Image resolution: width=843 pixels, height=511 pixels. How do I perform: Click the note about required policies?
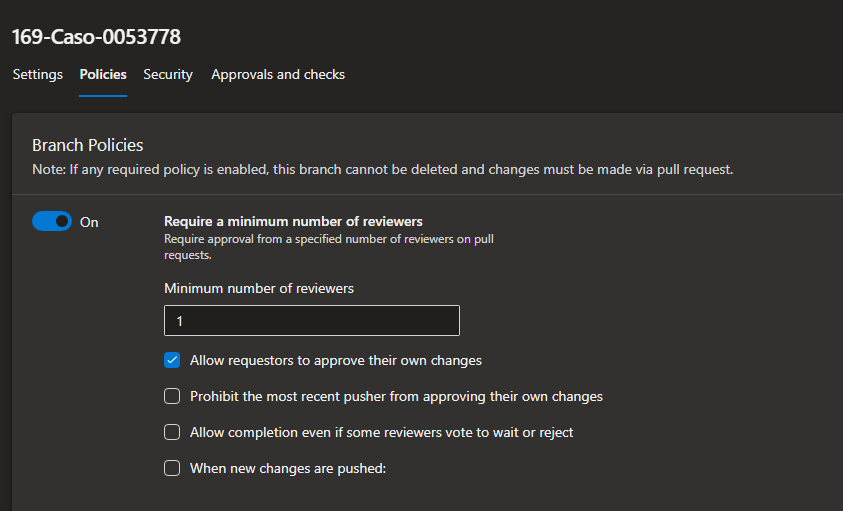tap(382, 169)
